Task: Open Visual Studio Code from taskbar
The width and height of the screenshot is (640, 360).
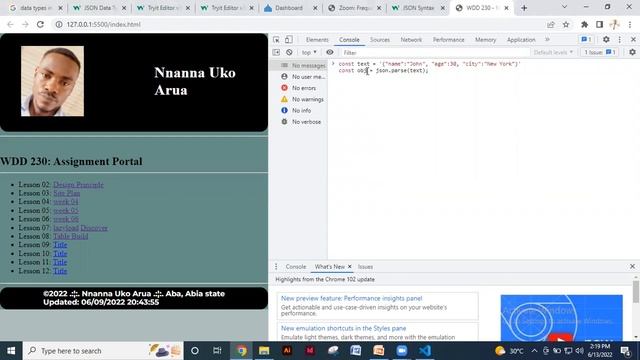Action: tap(425, 351)
